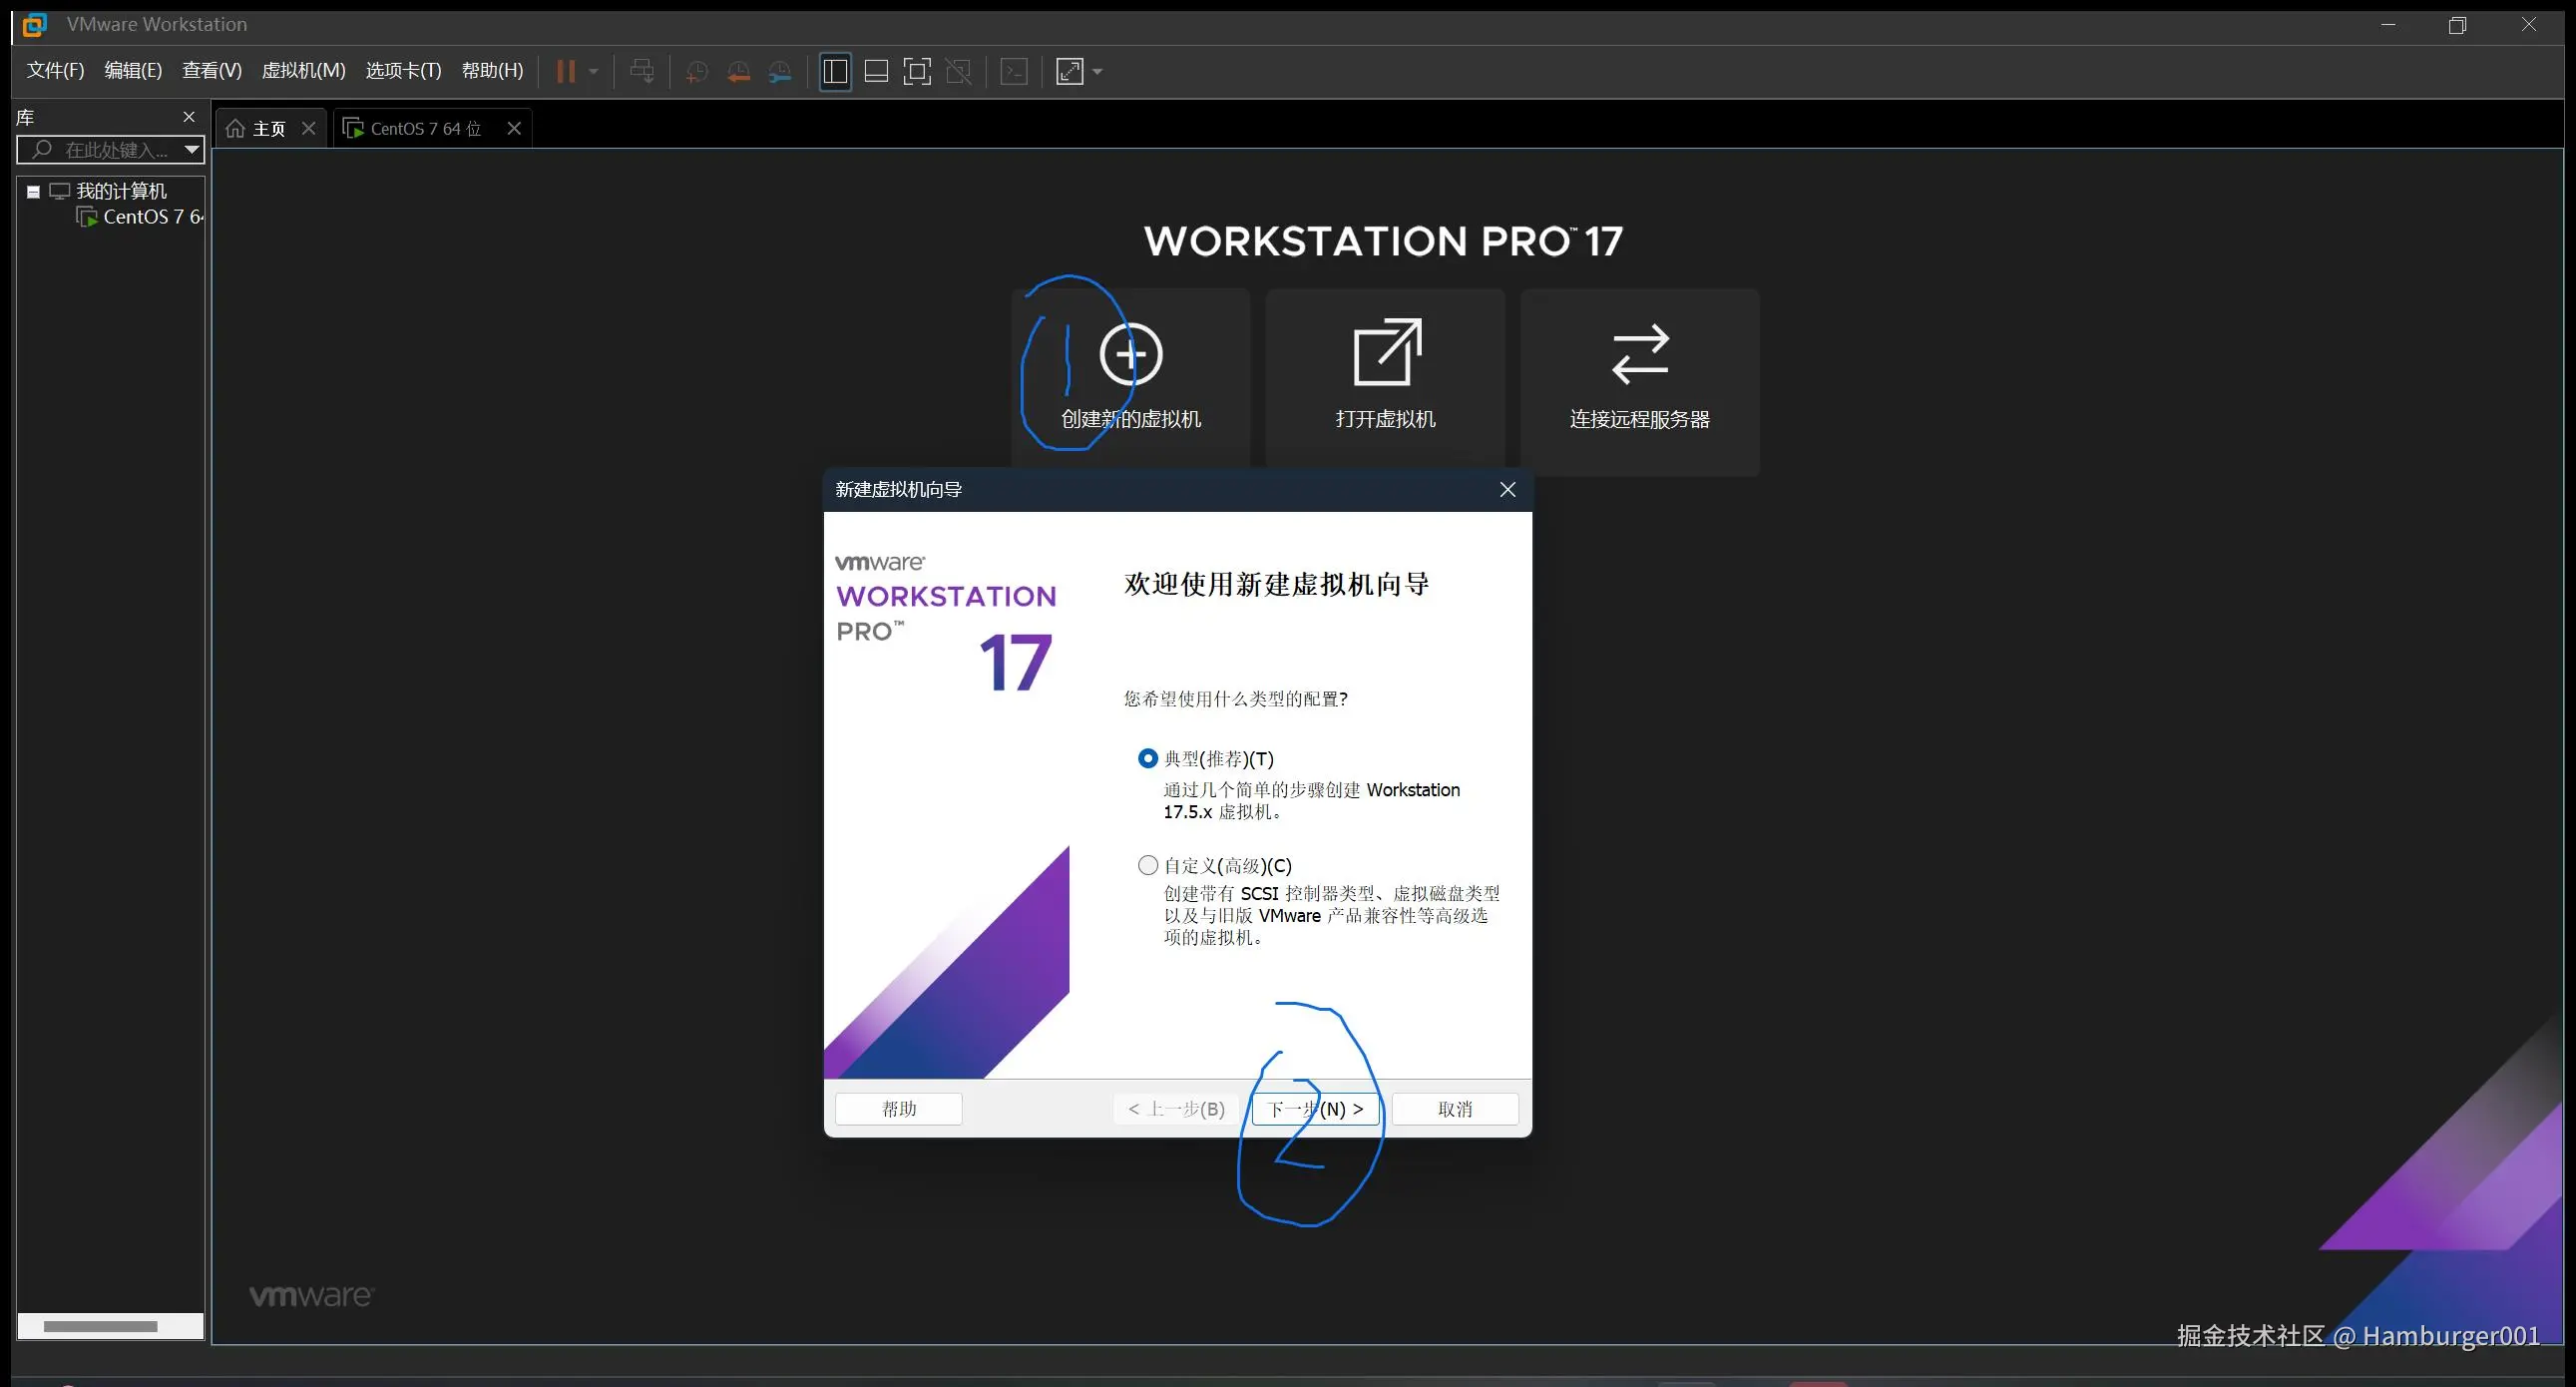Open 连接远程服务器 from the home screen

tap(1638, 383)
